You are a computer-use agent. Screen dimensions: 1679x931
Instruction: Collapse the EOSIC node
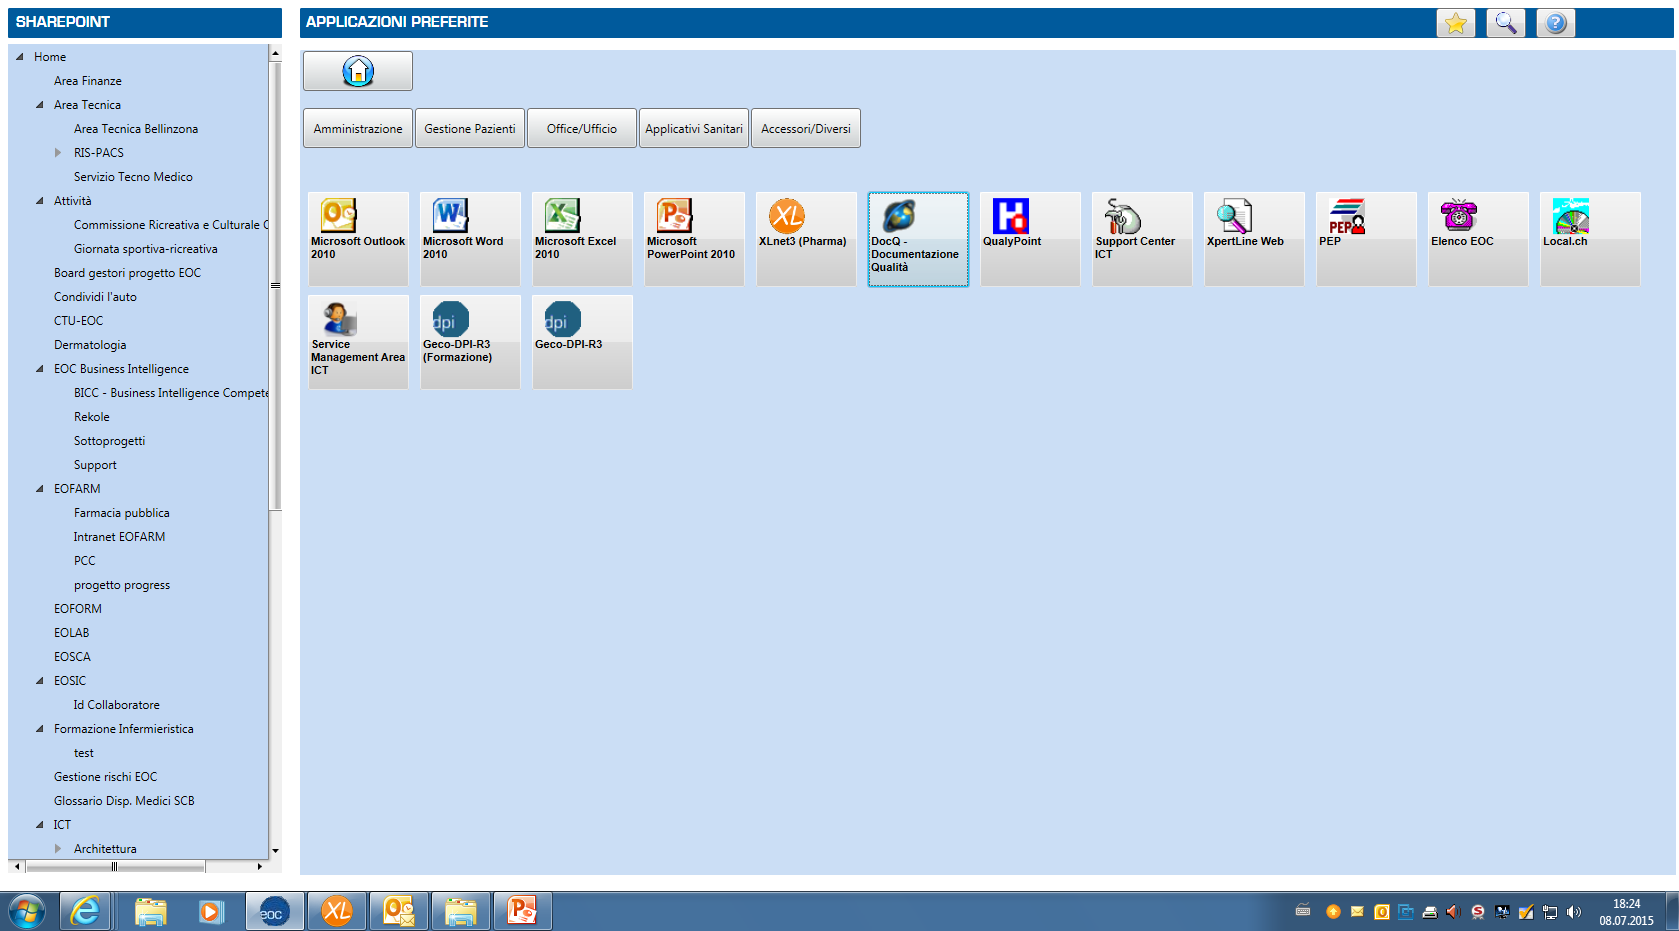40,681
